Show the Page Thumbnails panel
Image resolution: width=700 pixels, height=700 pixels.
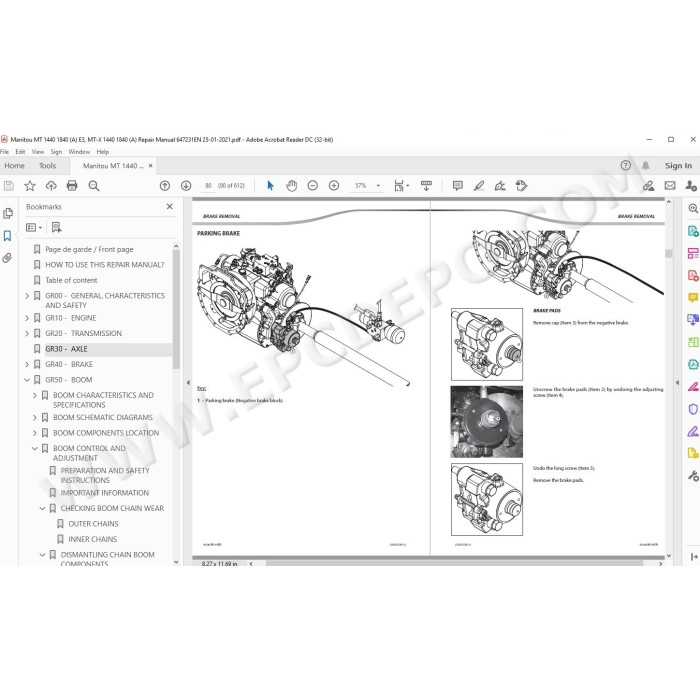[8, 213]
